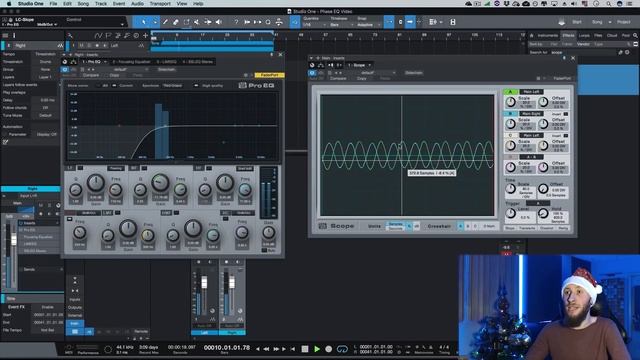
Task: Click the green Play button
Action: coord(317,349)
